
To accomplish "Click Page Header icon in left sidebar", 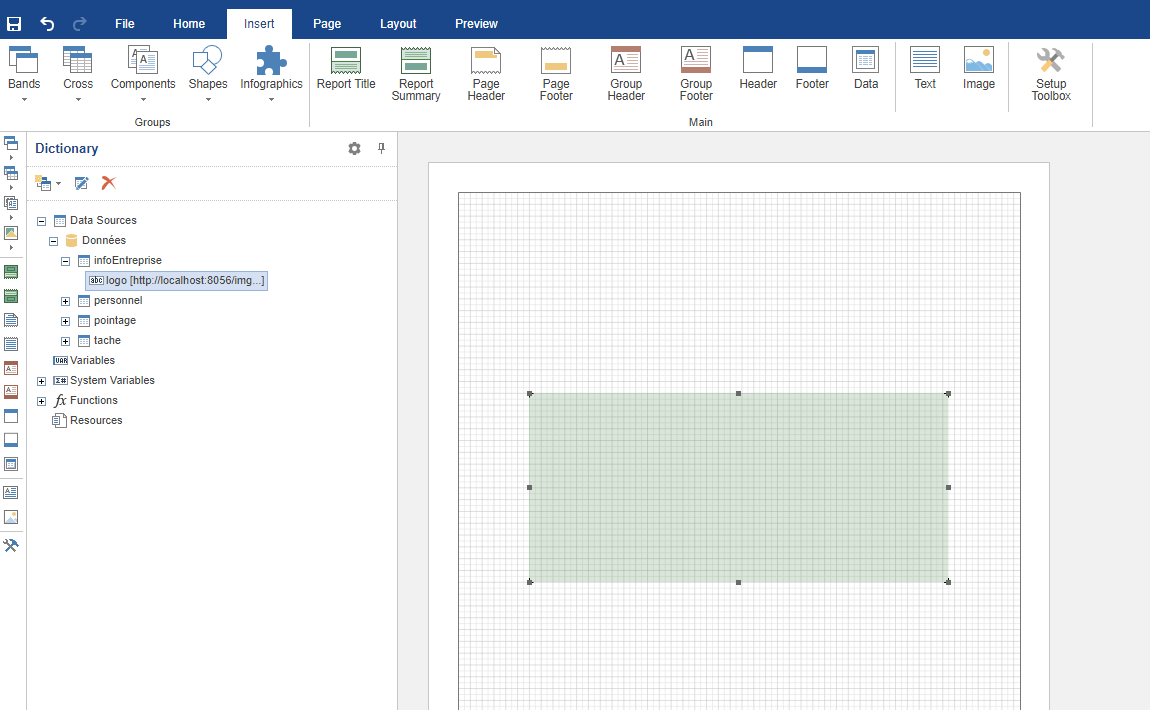I will 11,320.
